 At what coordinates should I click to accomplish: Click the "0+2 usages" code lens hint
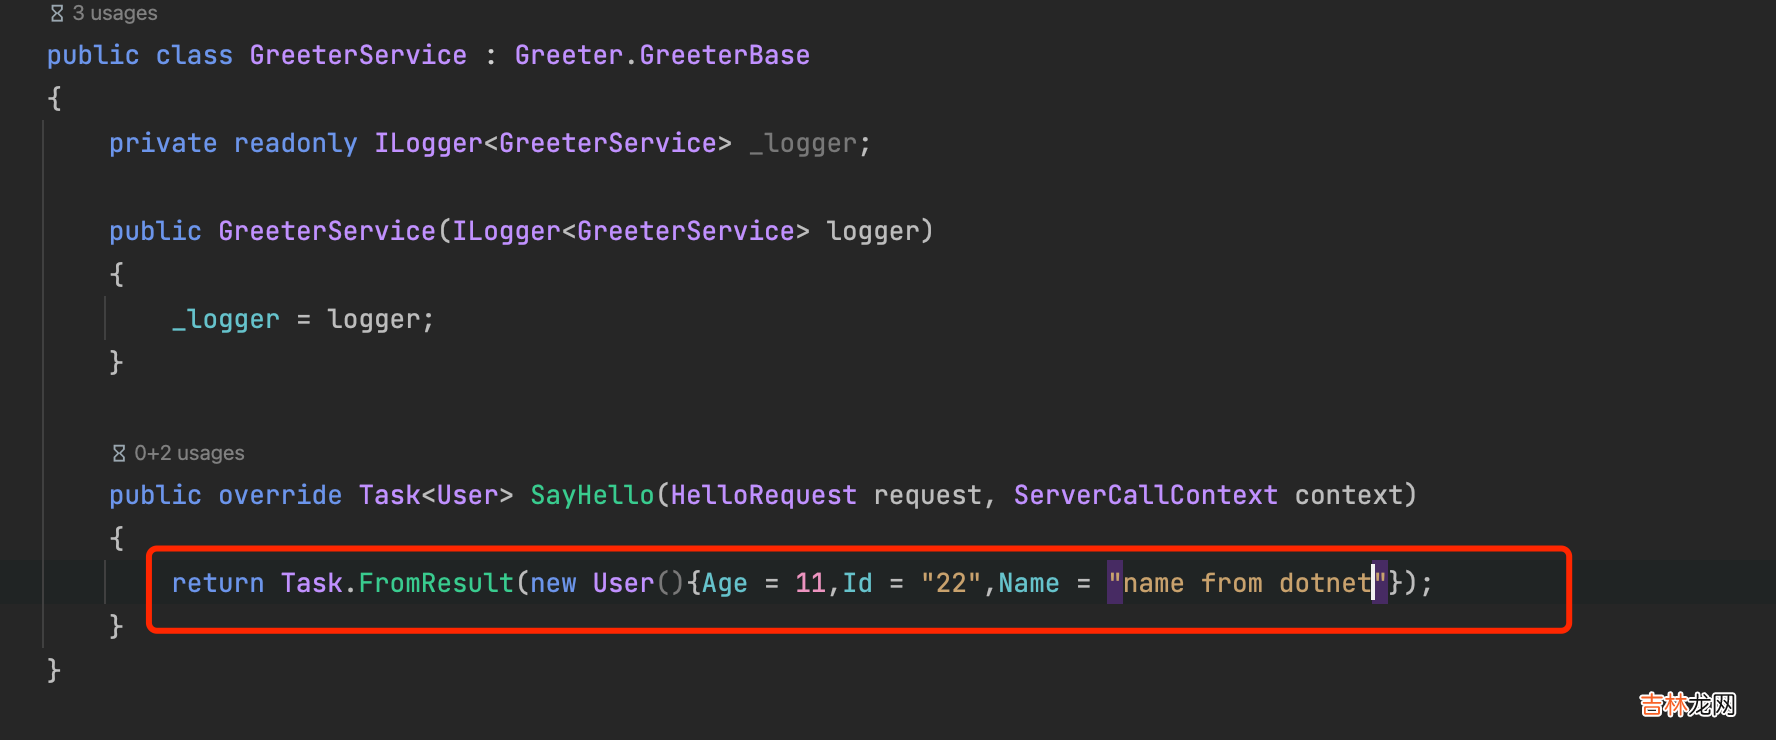tap(189, 453)
